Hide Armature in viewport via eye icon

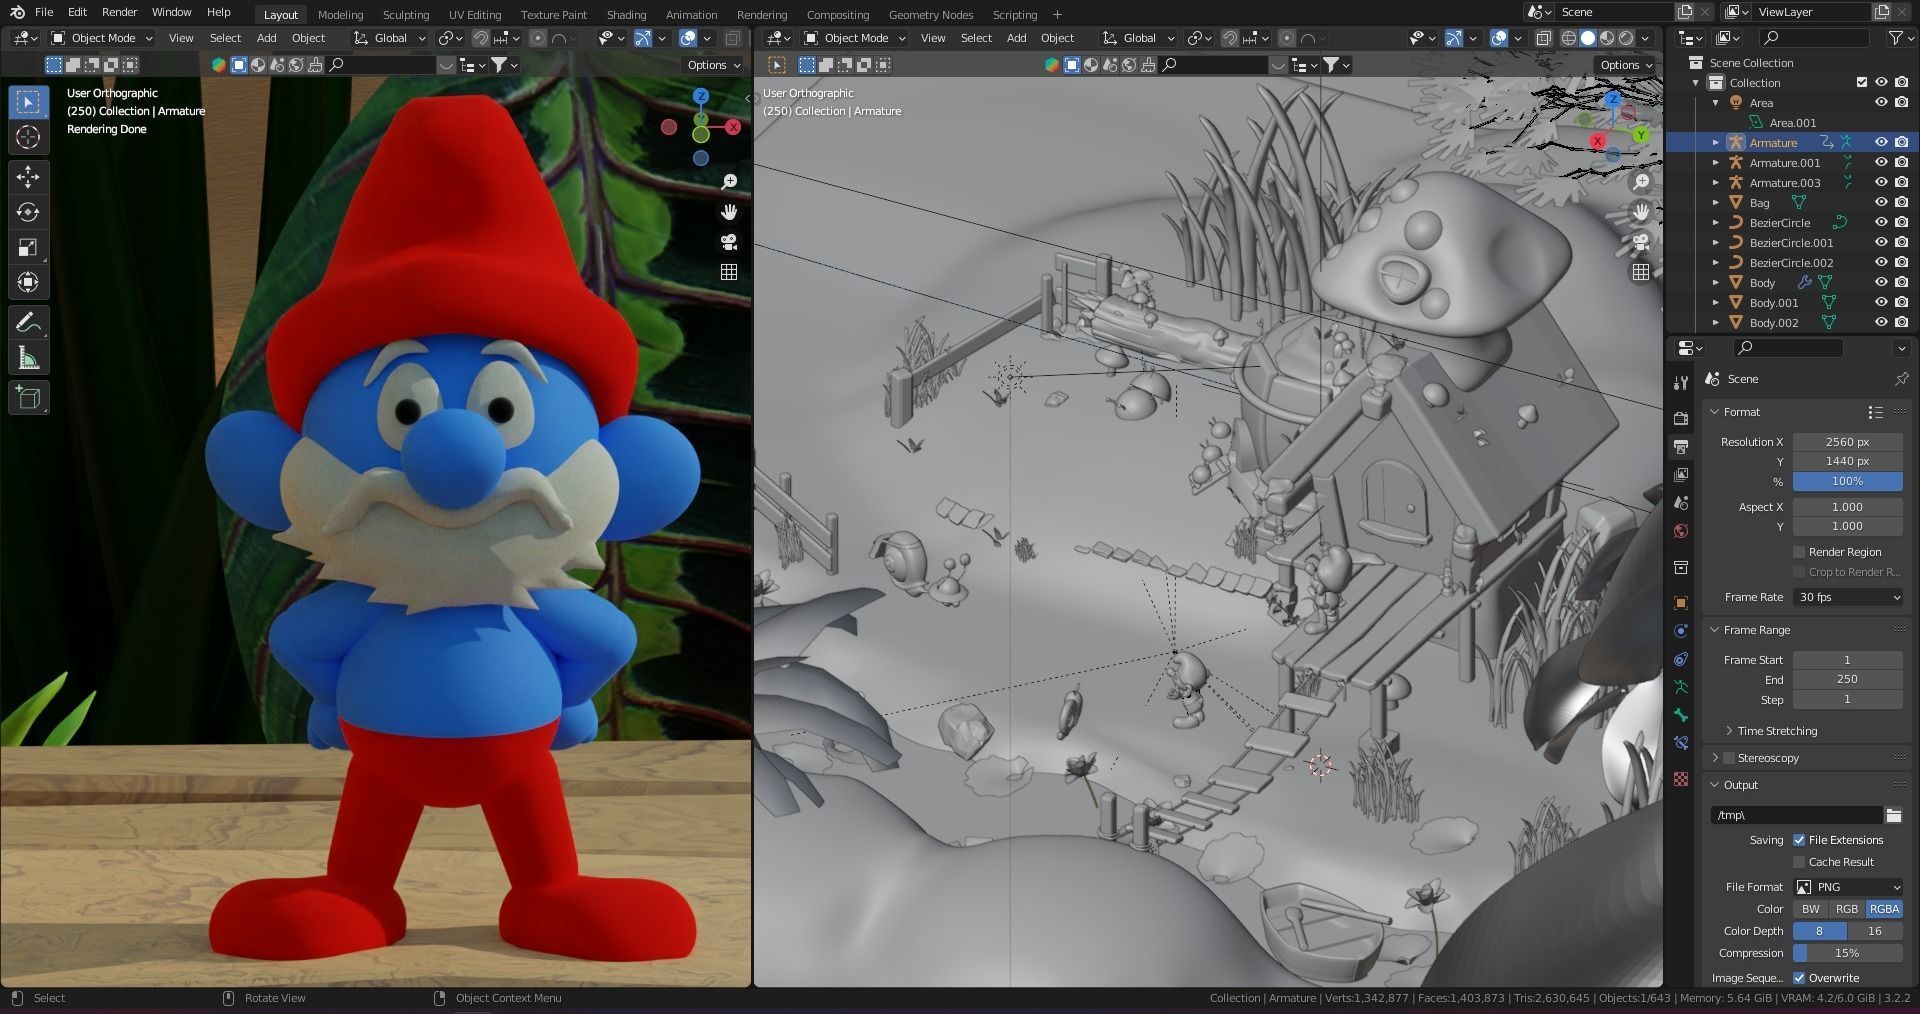coord(1881,142)
